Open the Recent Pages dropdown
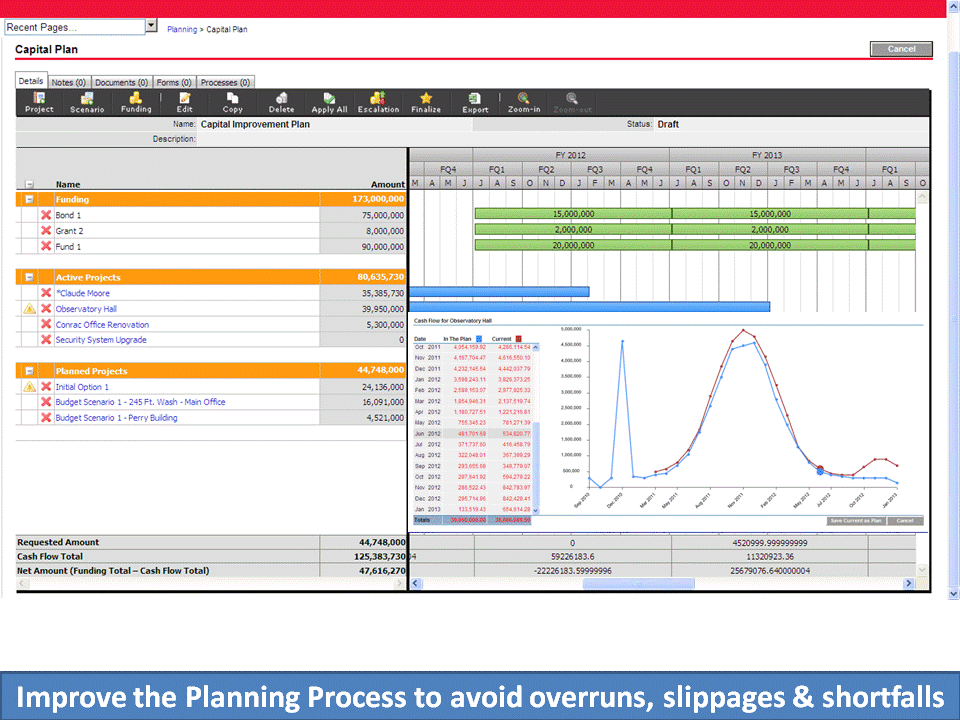 click(x=151, y=26)
